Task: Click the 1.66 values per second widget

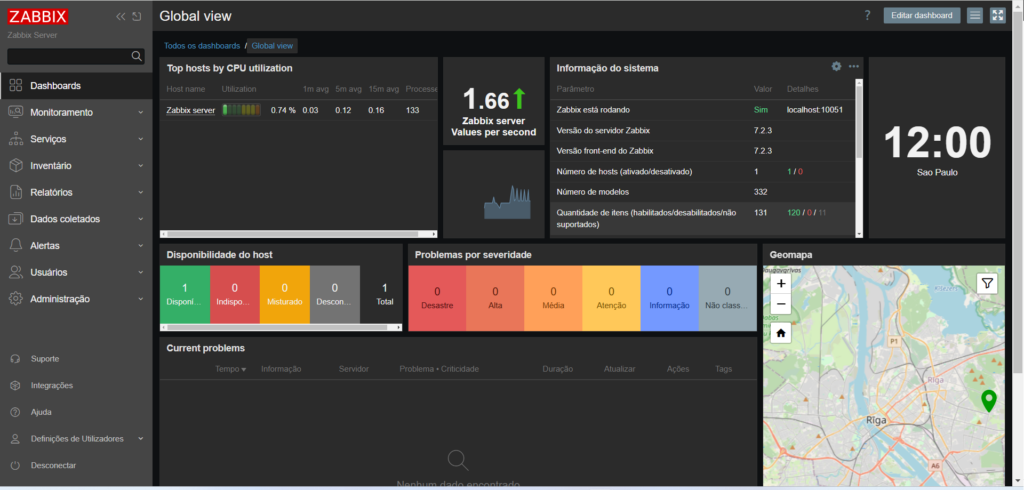Action: [x=494, y=101]
